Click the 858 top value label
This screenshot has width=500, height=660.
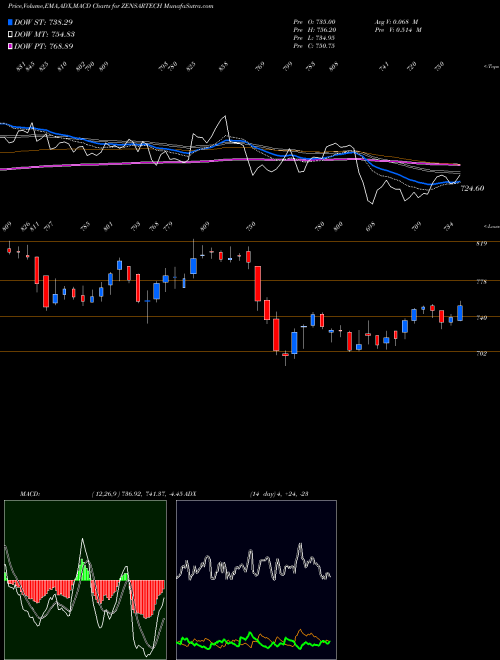223,66
